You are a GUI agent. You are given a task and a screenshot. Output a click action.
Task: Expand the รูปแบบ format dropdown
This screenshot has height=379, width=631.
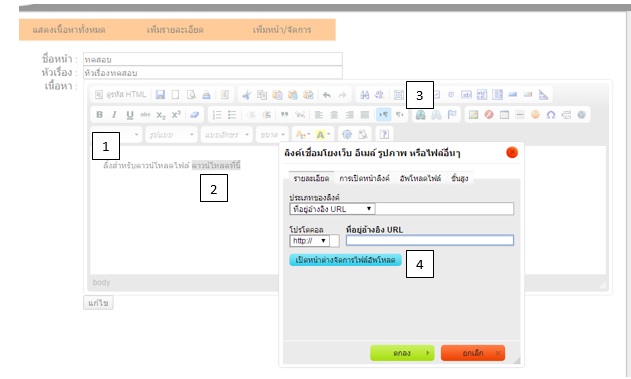tap(172, 134)
